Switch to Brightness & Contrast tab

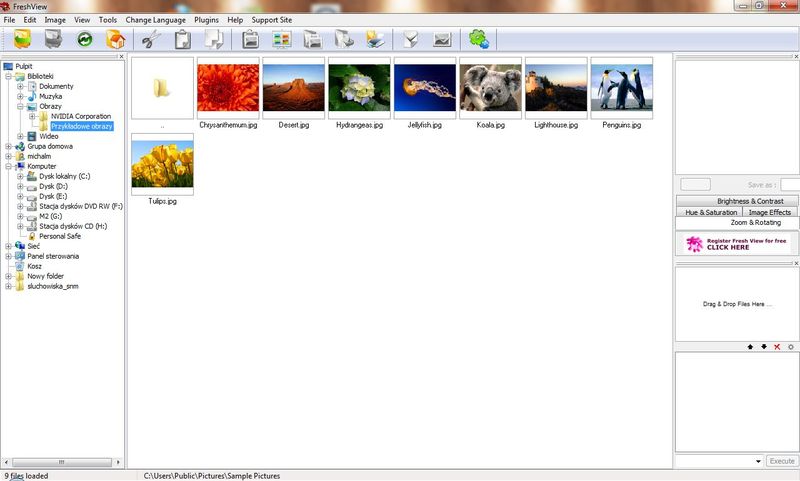click(x=737, y=201)
